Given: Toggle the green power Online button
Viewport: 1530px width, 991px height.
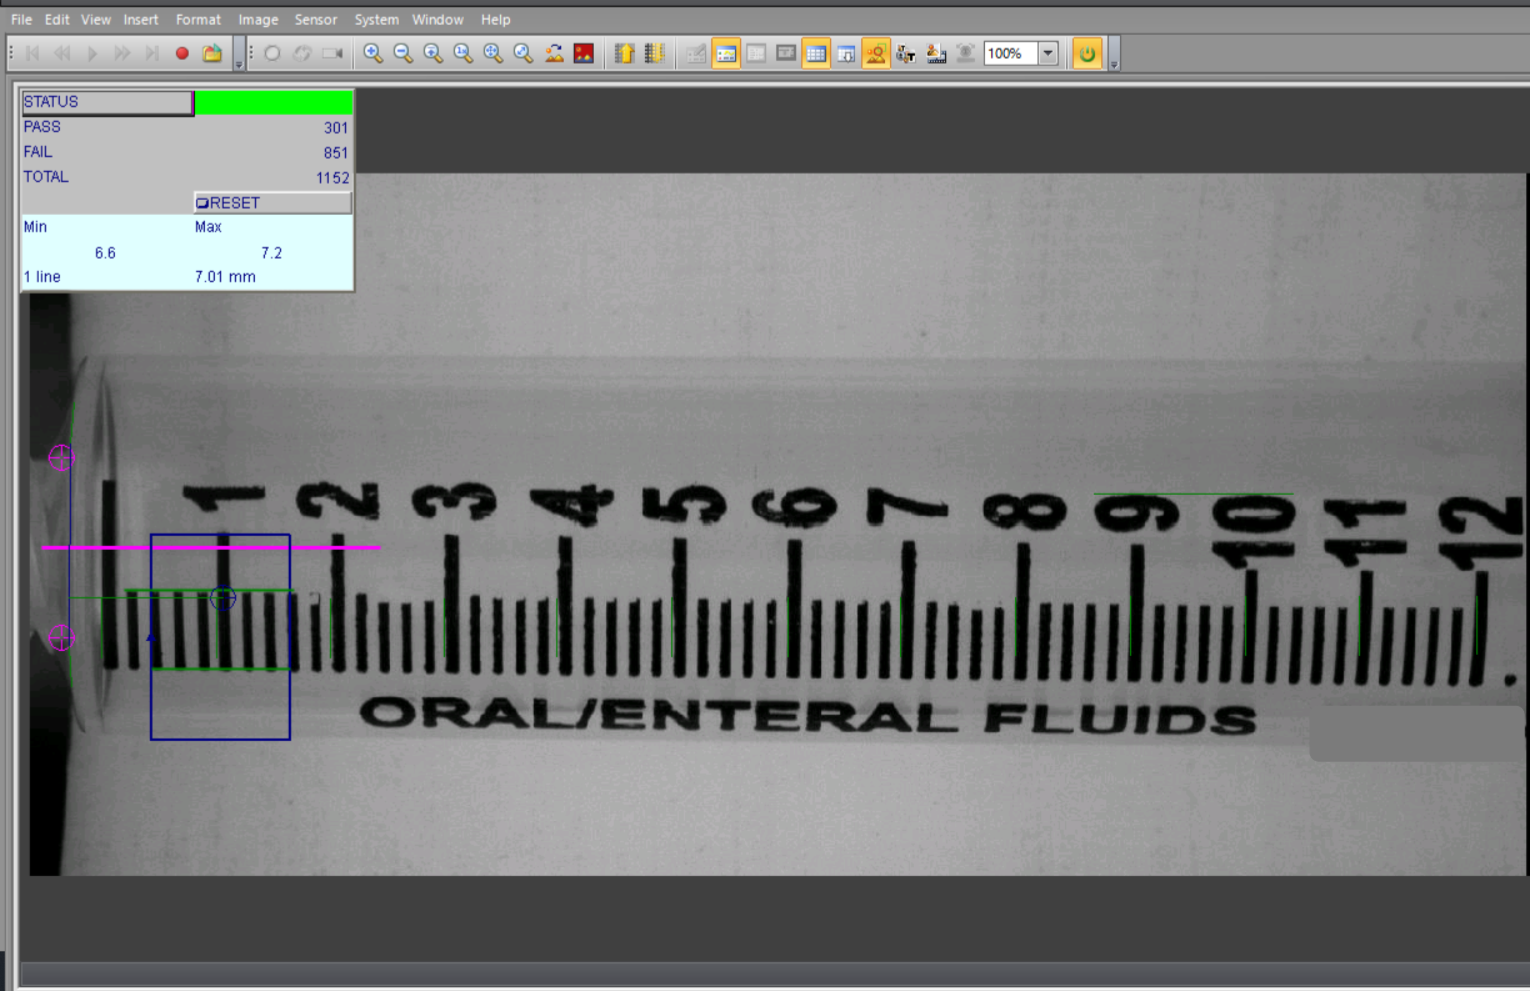Looking at the screenshot, I should point(1087,54).
